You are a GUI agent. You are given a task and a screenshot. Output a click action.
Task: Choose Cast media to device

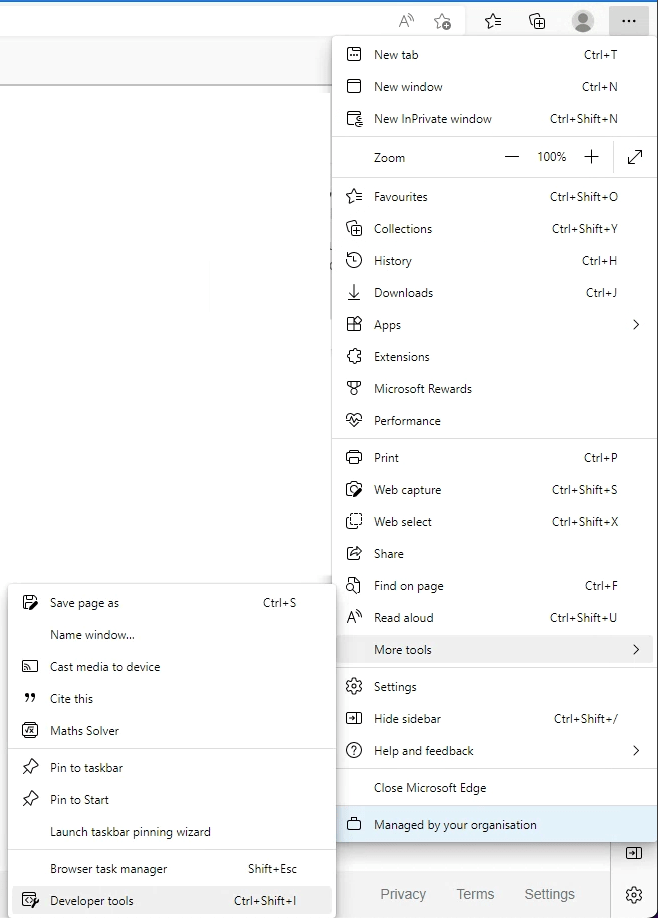[x=172, y=667]
